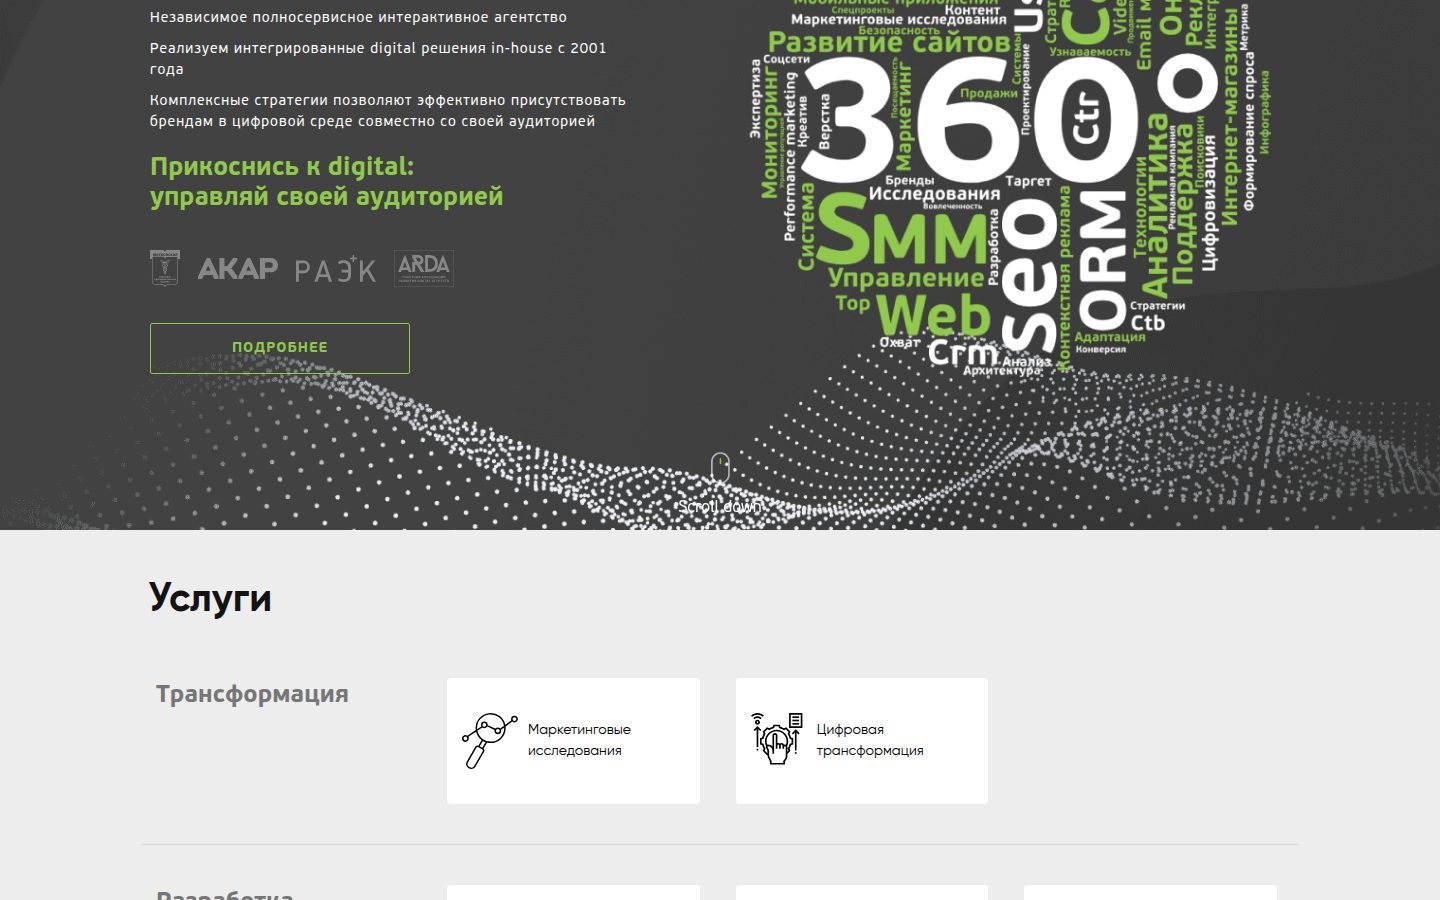Click the scroll down mouse icon
The width and height of the screenshot is (1440, 900).
(x=720, y=468)
